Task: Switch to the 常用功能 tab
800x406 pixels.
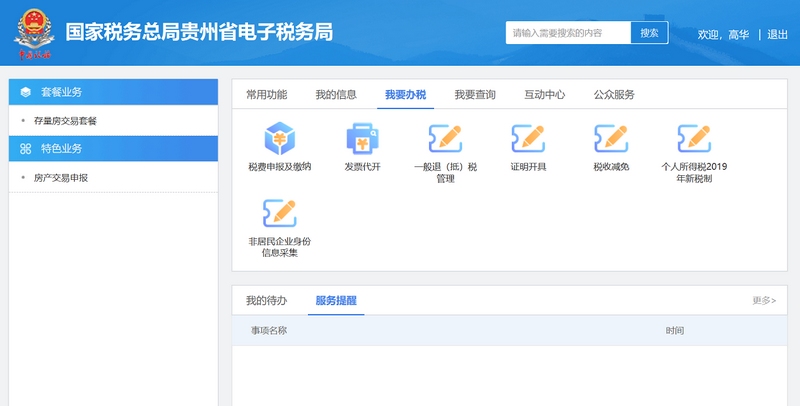Action: 266,94
